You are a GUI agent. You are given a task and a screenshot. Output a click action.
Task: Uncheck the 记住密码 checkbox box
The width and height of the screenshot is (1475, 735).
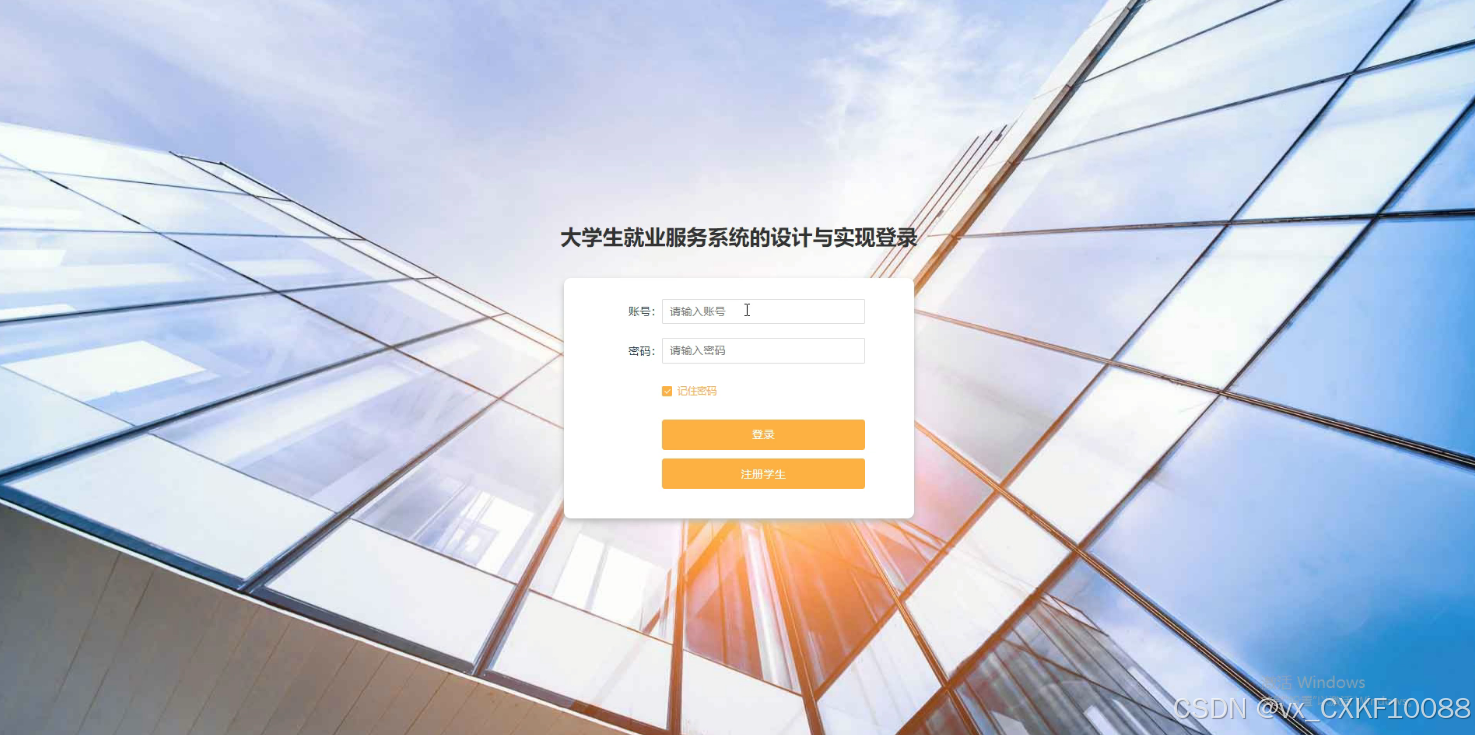667,391
